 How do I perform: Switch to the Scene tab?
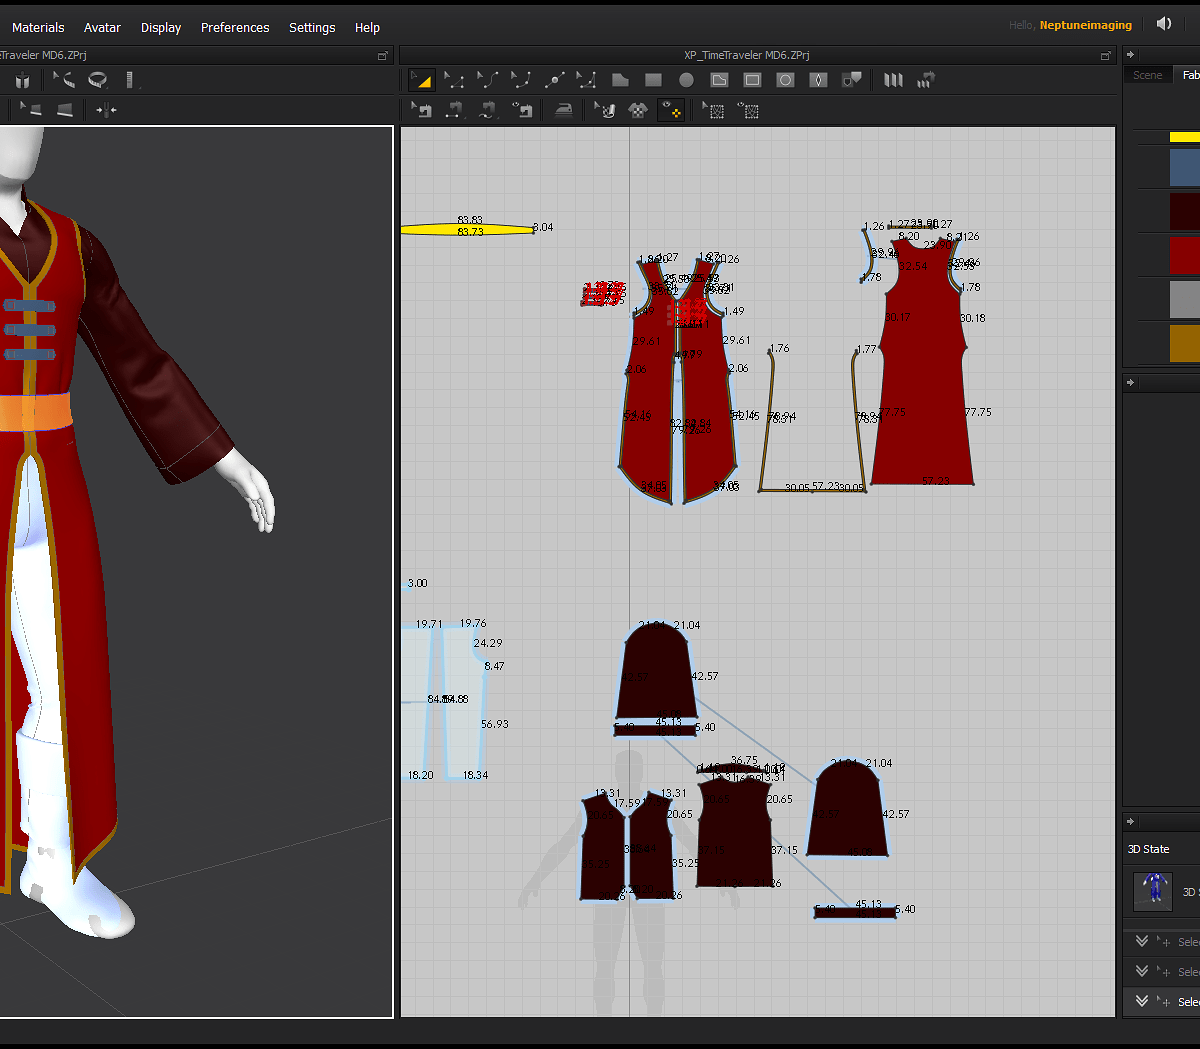coord(1147,75)
